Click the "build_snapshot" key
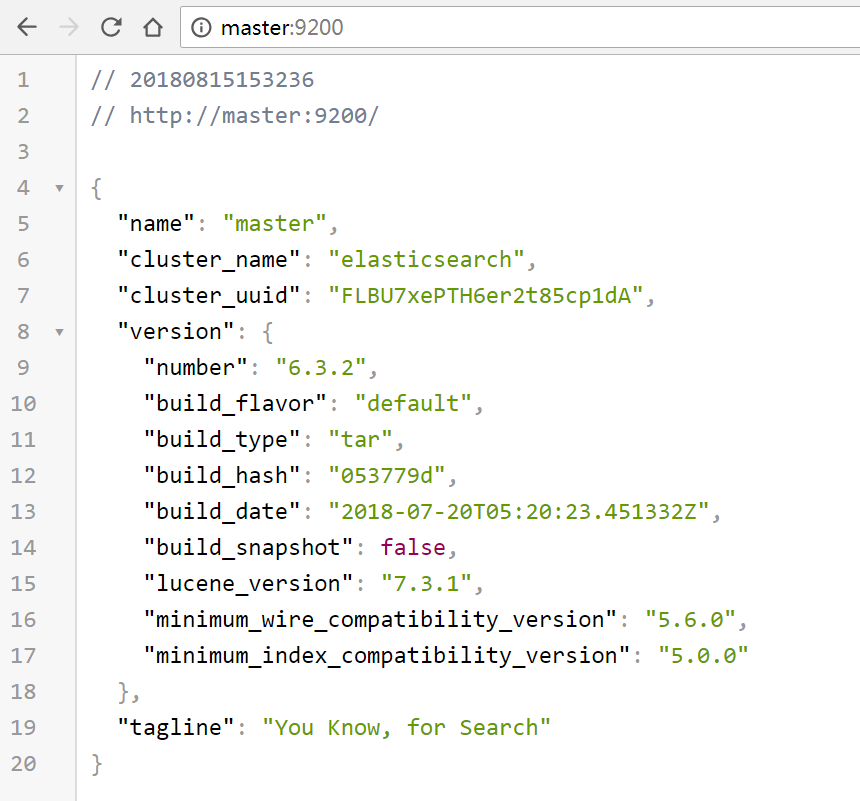Viewport: 860px width, 801px height. 248,548
